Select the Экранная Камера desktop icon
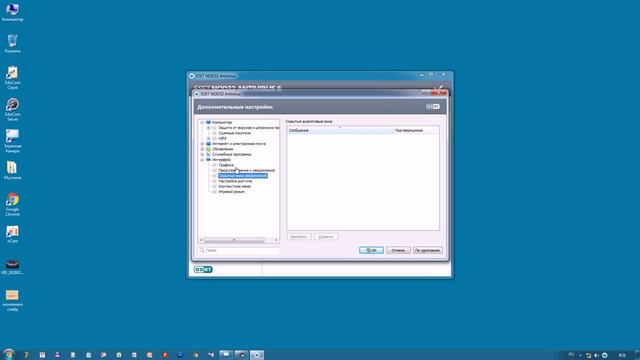This screenshot has width=640, height=360. [x=12, y=141]
